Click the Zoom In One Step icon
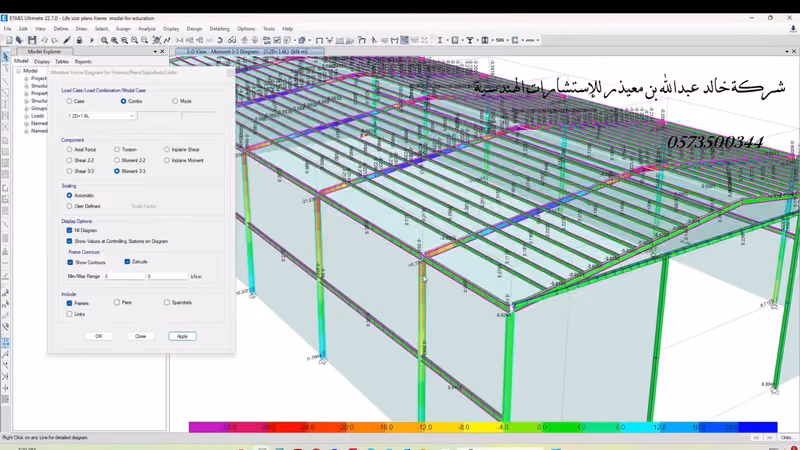This screenshot has width=800, height=450. [134, 40]
